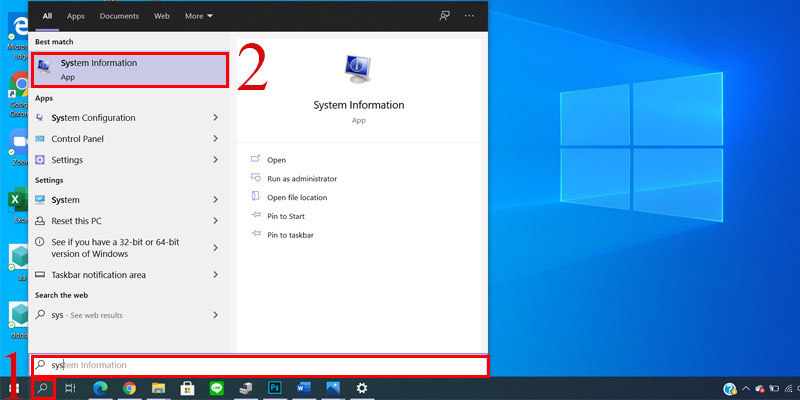The image size is (800, 400).
Task: Open File Explorer from the taskbar
Action: [x=159, y=389]
